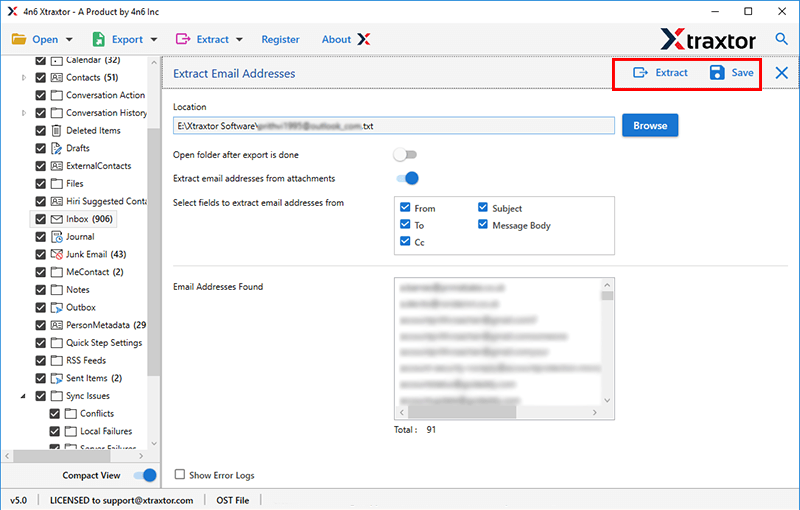
Task: Click the Open menu label
Action: (45, 39)
